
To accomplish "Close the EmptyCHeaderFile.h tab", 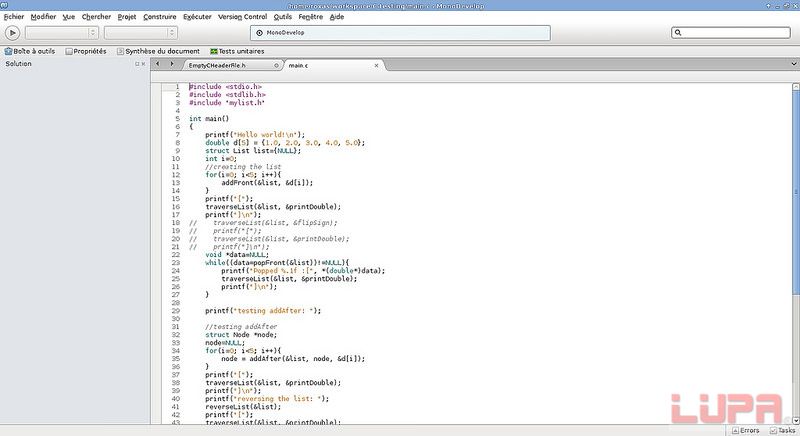I will point(277,65).
